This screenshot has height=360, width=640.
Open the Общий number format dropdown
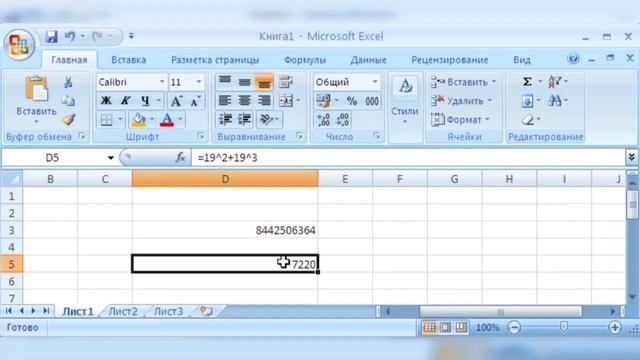[375, 82]
